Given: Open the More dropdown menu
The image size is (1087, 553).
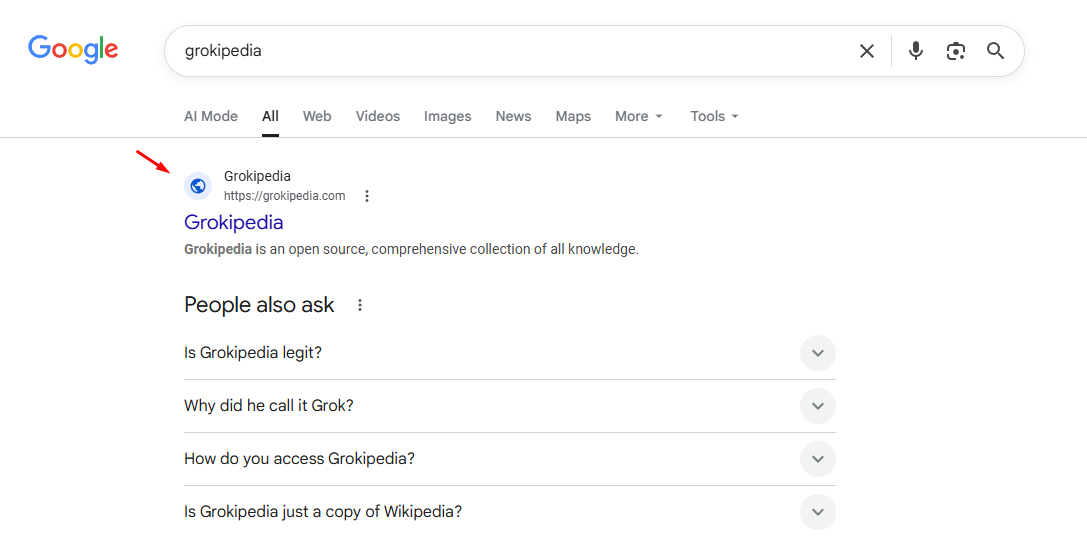Looking at the screenshot, I should coord(638,116).
